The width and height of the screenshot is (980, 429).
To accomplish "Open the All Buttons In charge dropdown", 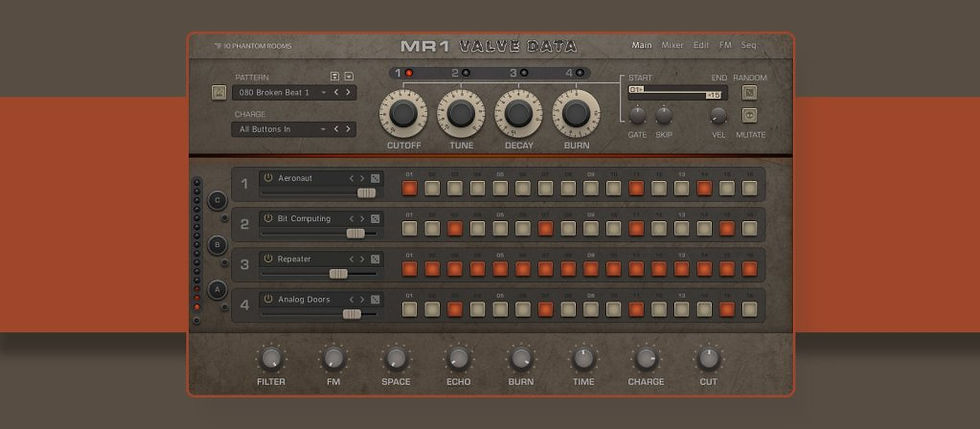I will click(x=324, y=129).
